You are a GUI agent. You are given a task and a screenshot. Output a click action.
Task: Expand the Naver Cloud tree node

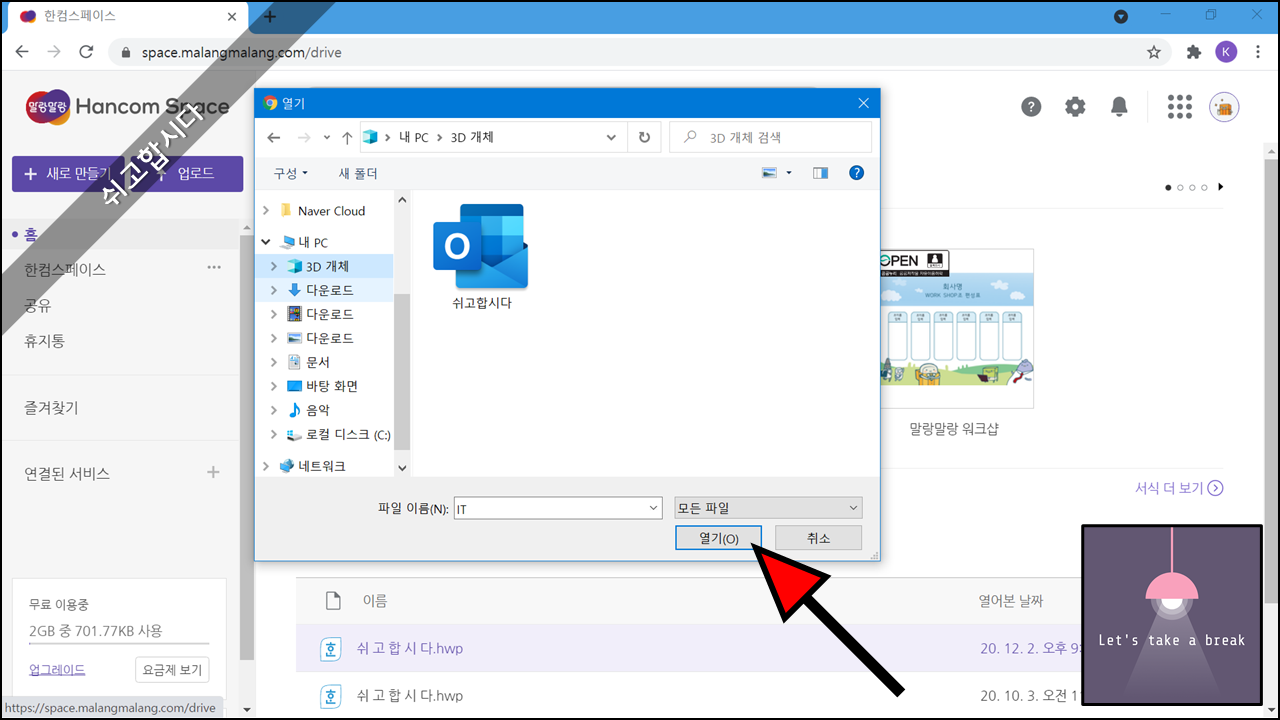[x=266, y=211]
